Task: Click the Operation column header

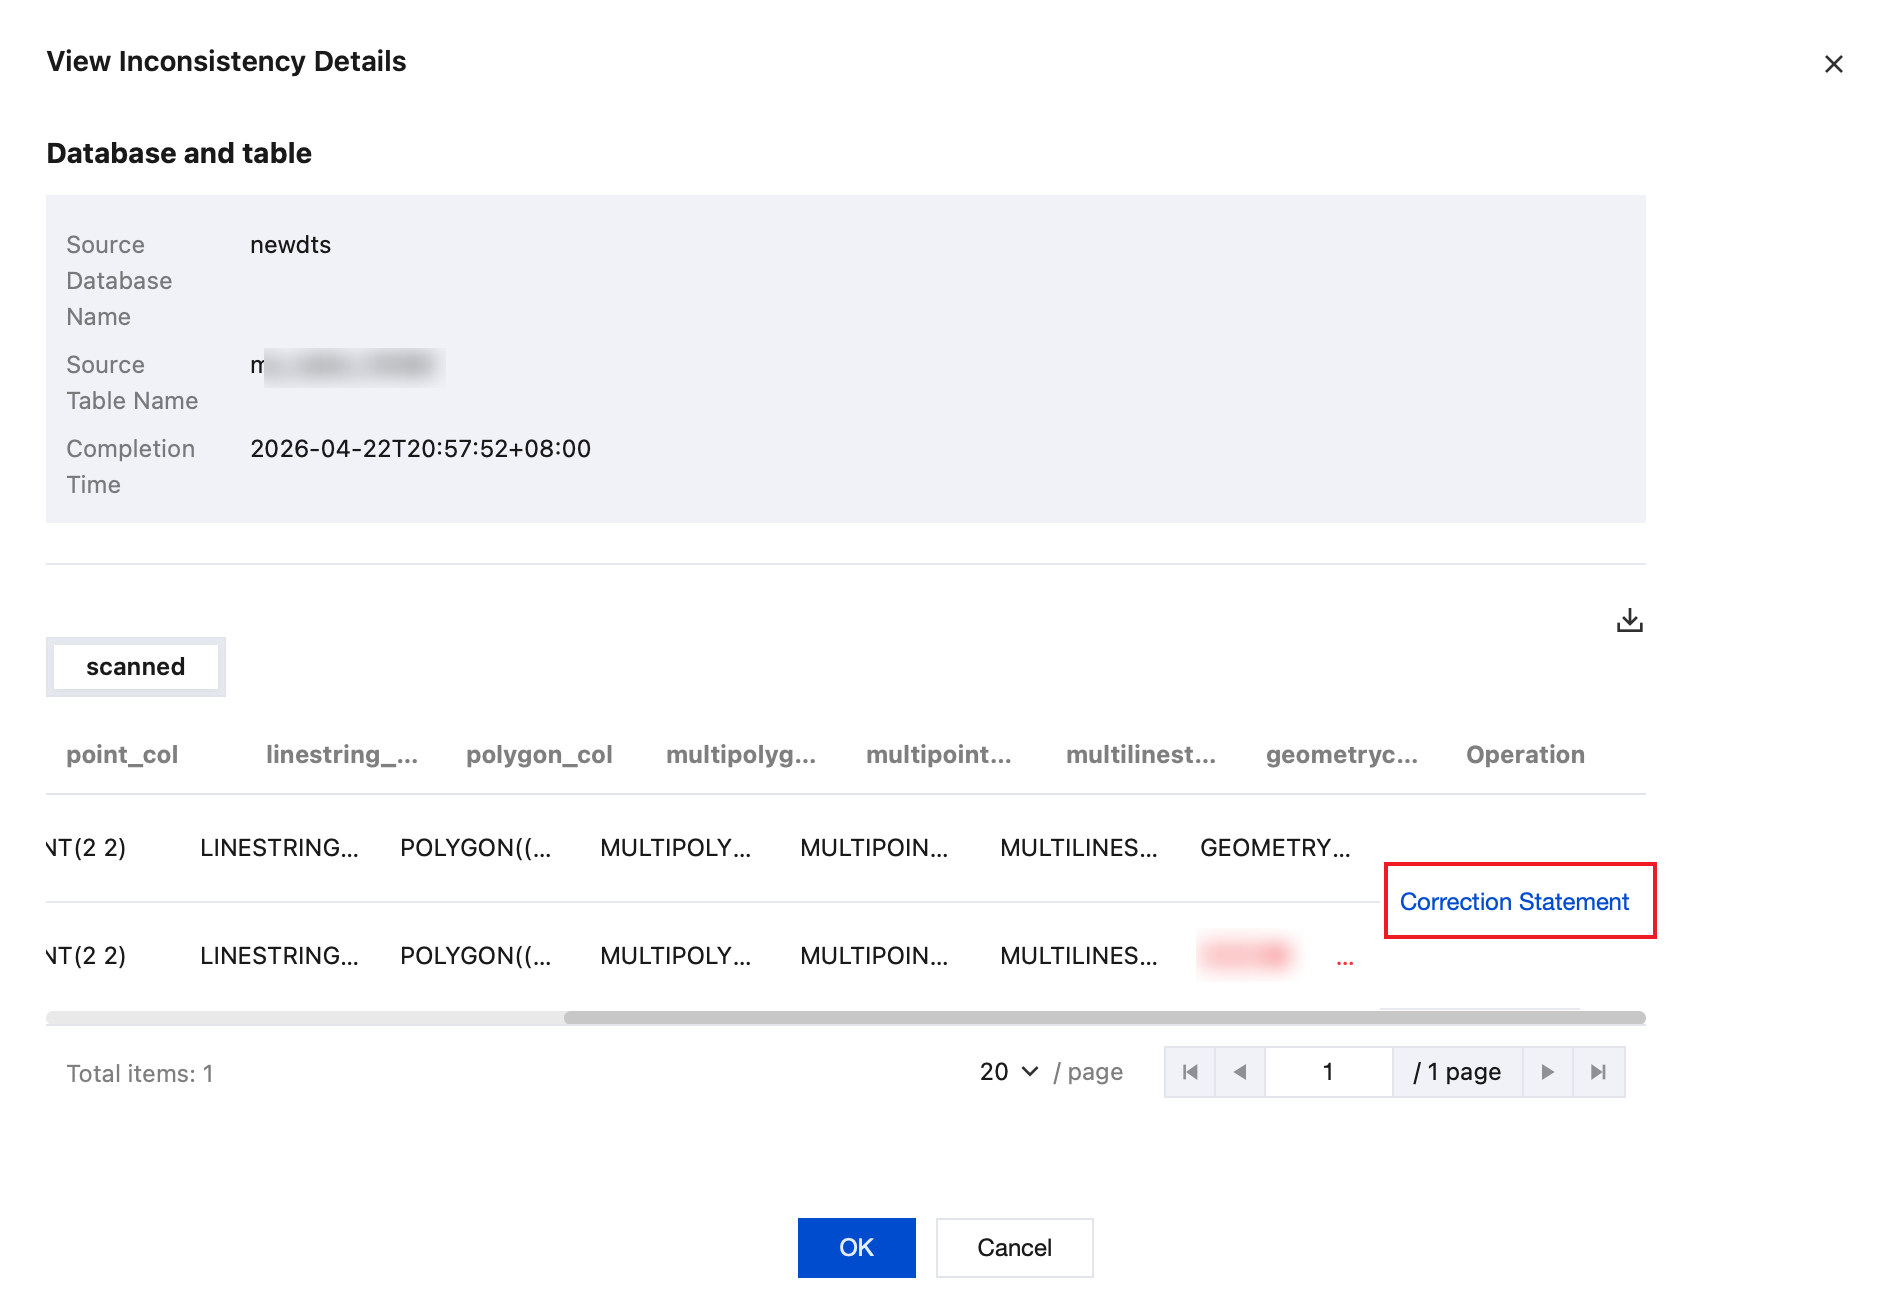Action: tap(1525, 755)
